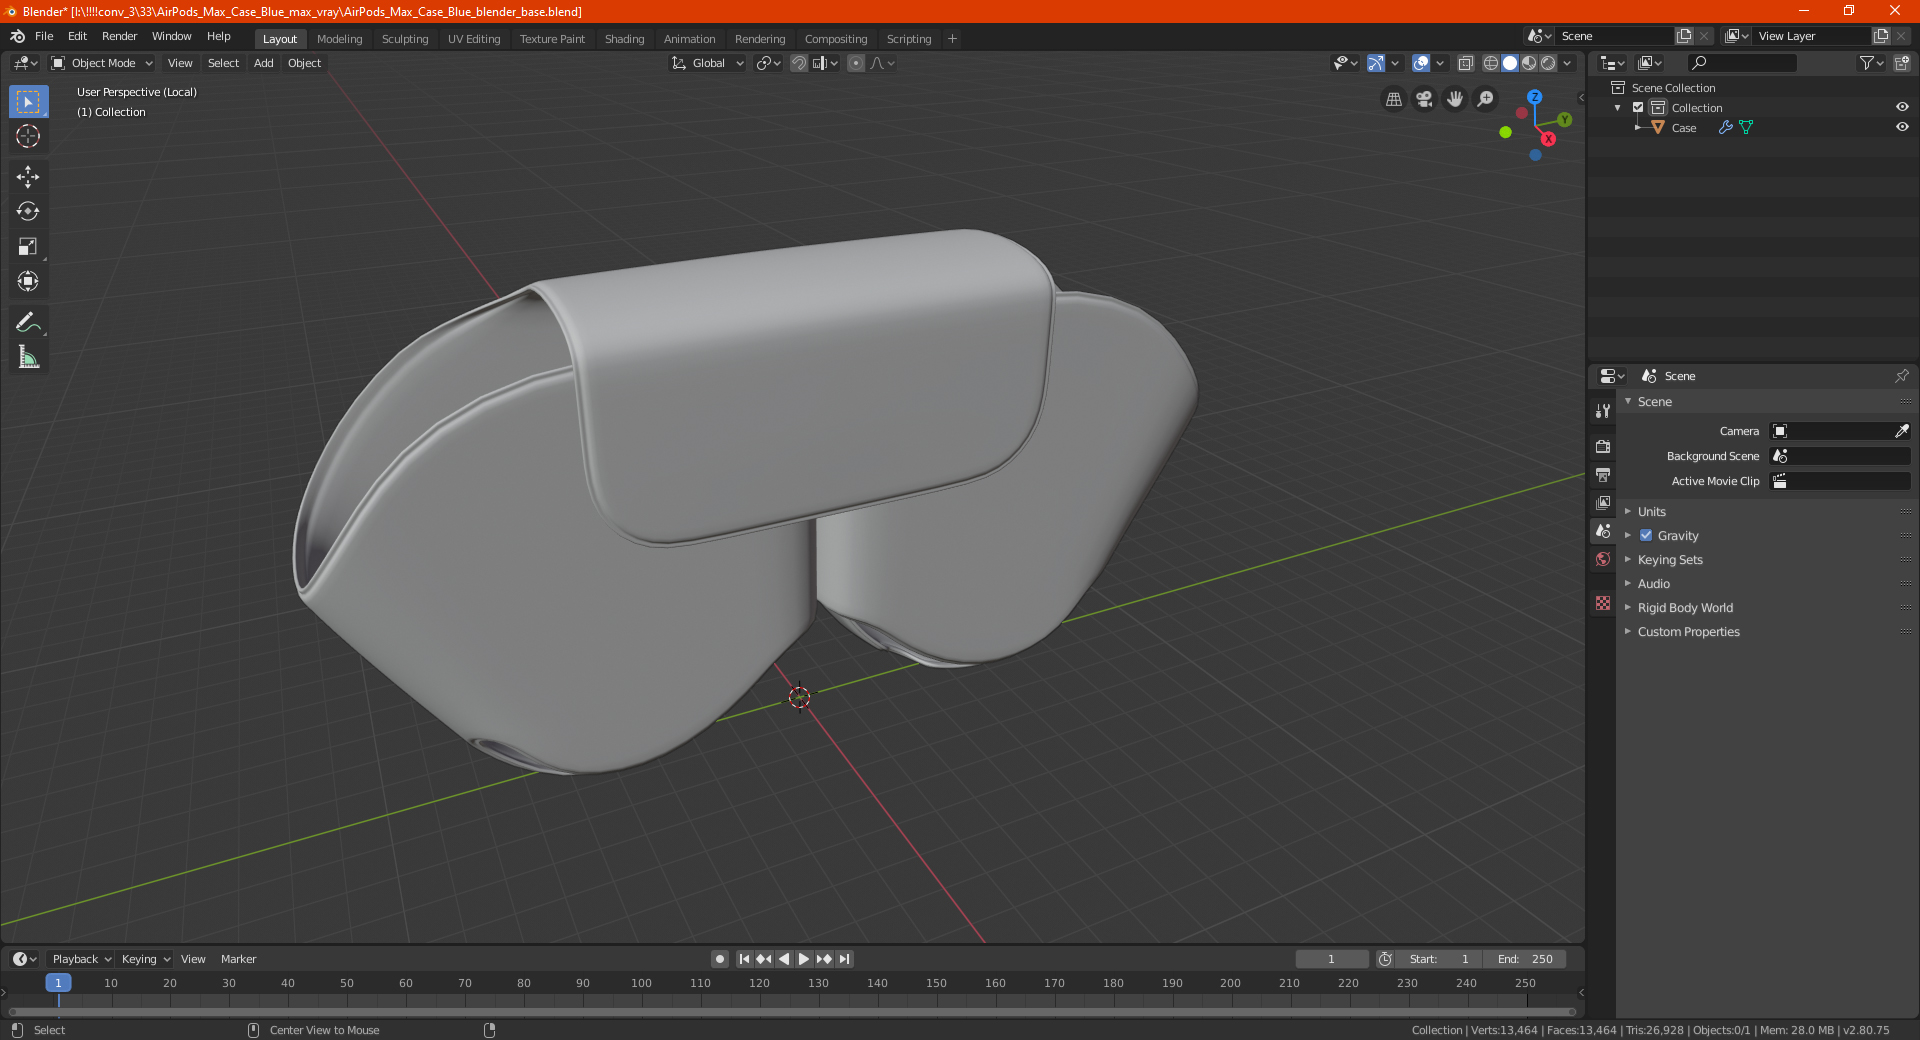The image size is (1920, 1040).
Task: Open the Tool properties tab
Action: [x=1603, y=410]
